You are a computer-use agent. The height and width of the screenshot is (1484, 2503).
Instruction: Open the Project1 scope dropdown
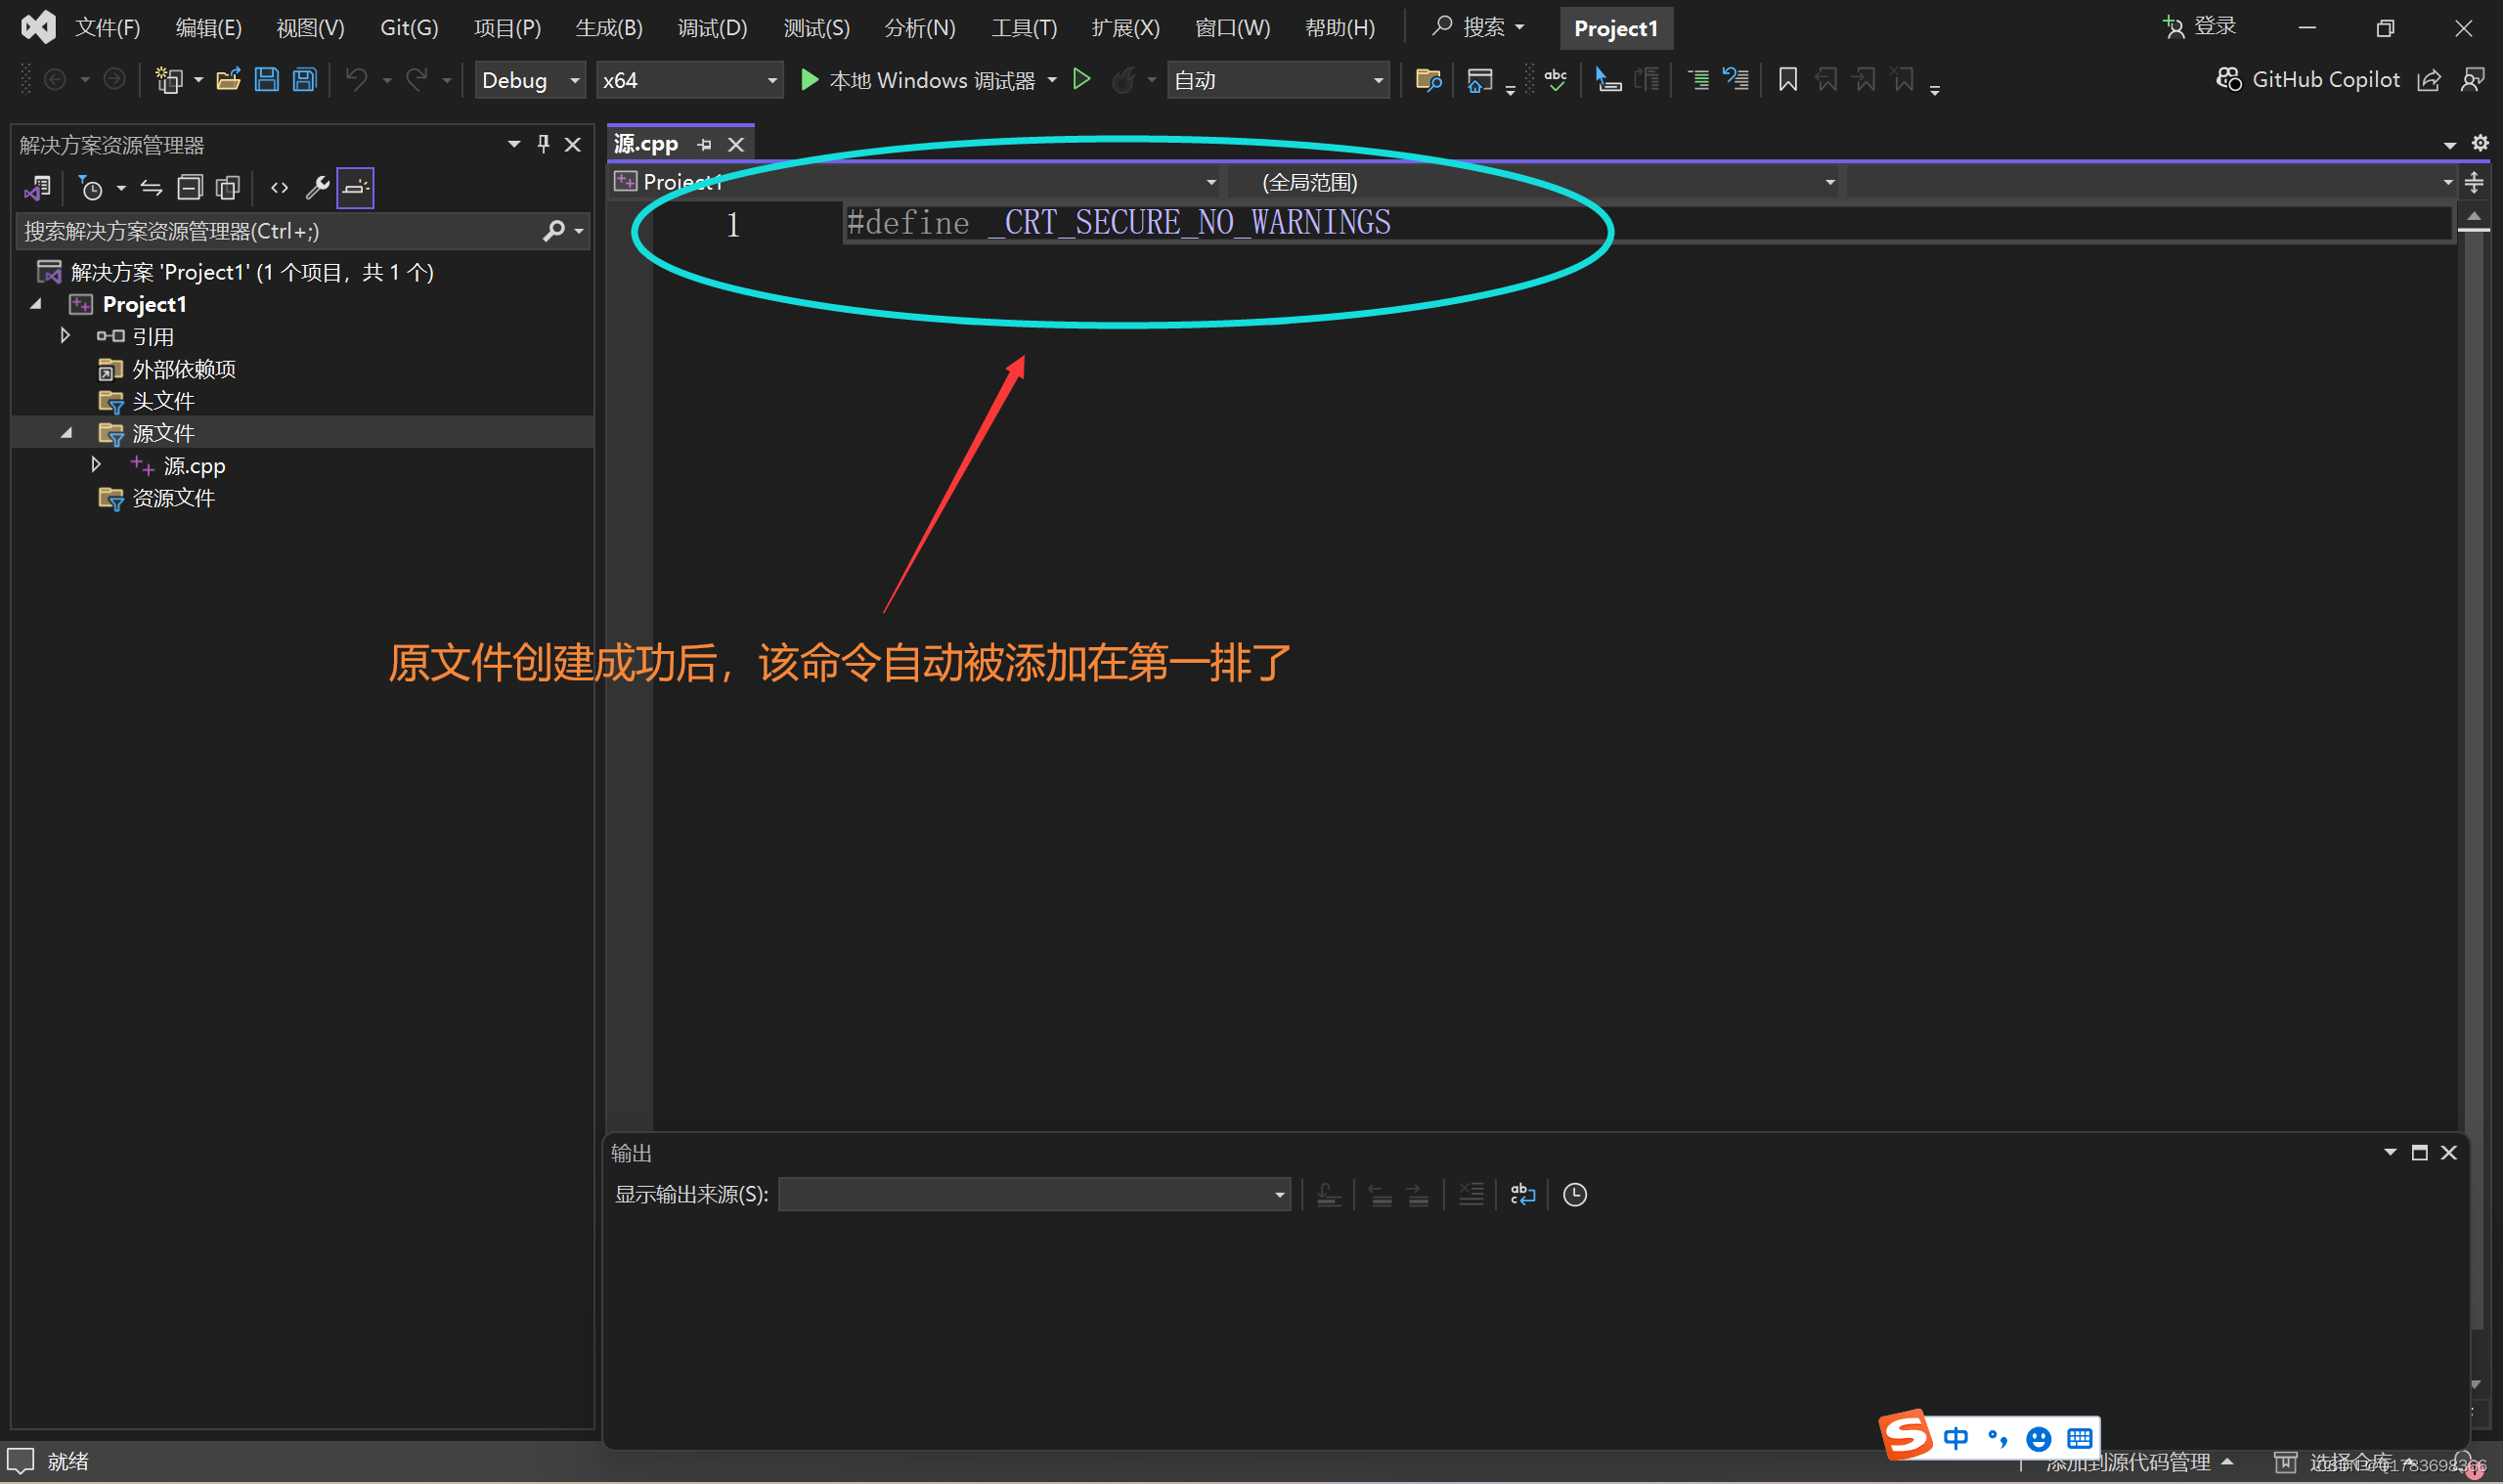pyautogui.click(x=916, y=182)
